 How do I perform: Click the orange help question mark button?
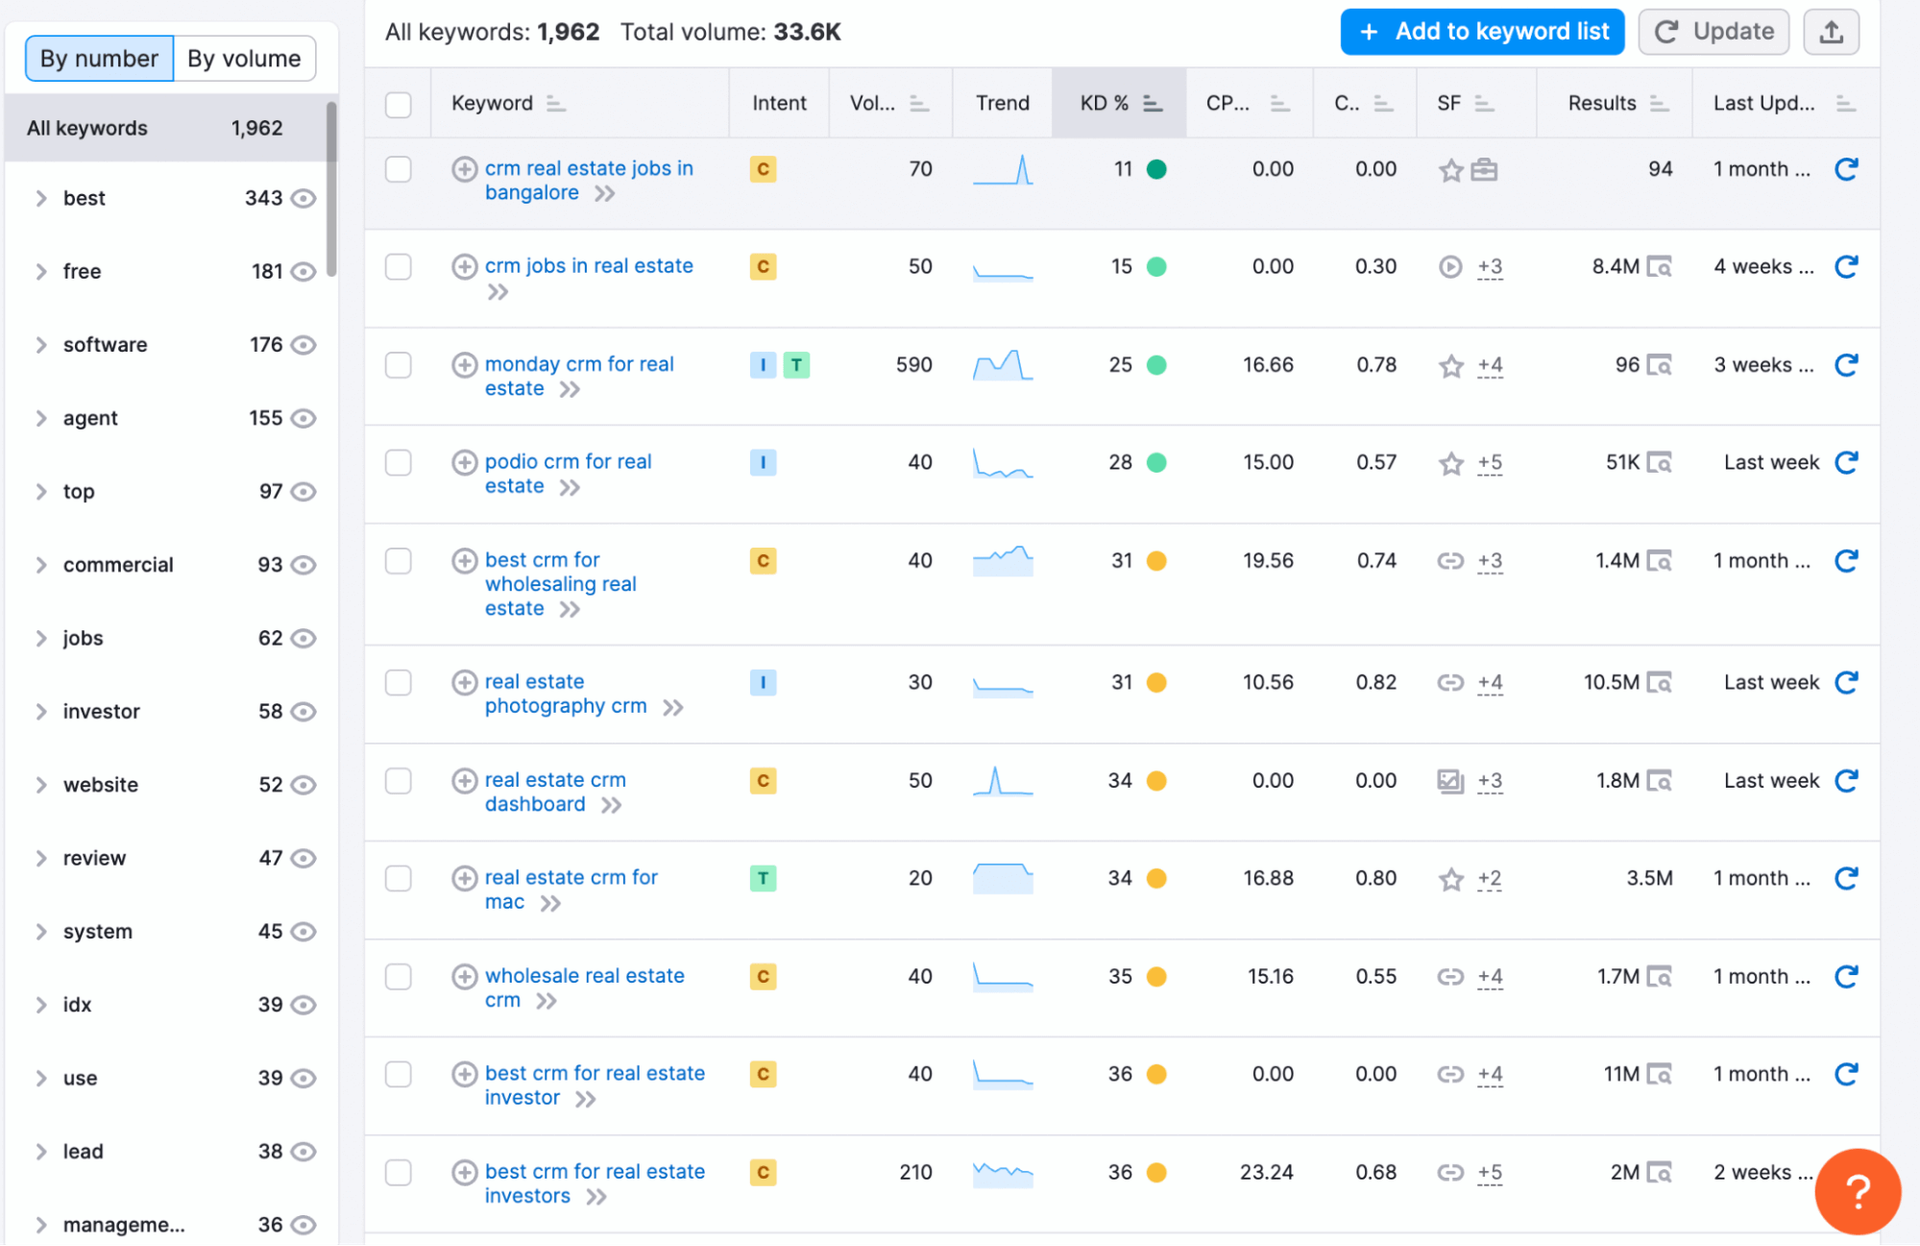coord(1857,1190)
